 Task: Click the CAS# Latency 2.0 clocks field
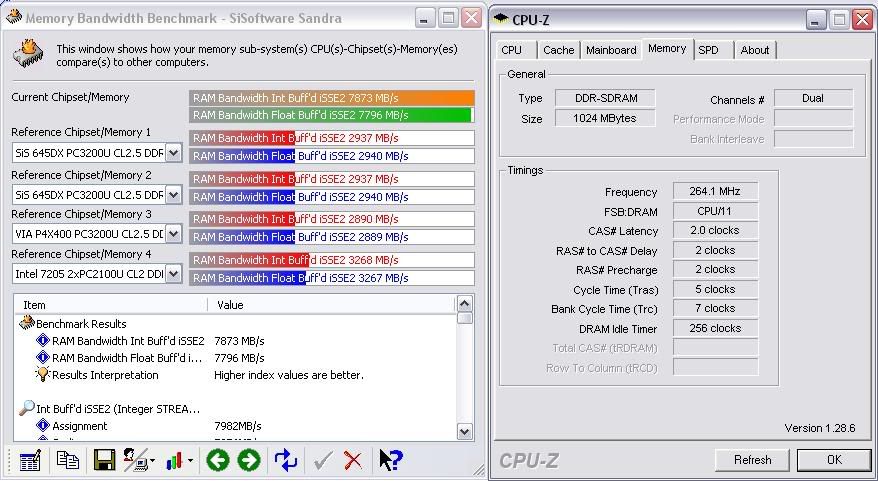pyautogui.click(x=715, y=230)
